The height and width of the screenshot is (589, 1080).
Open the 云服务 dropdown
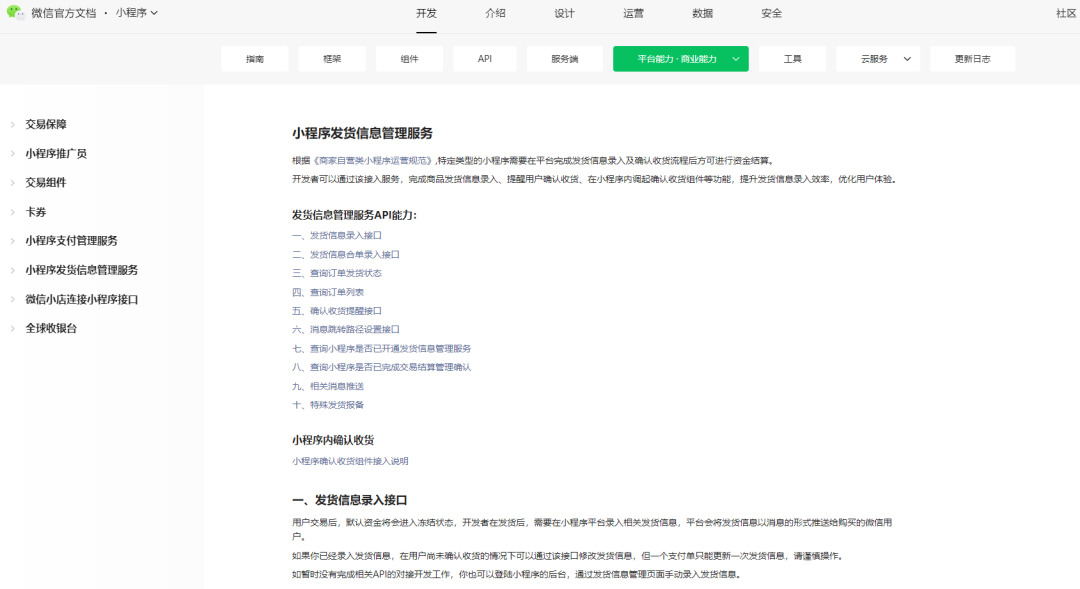tap(878, 58)
